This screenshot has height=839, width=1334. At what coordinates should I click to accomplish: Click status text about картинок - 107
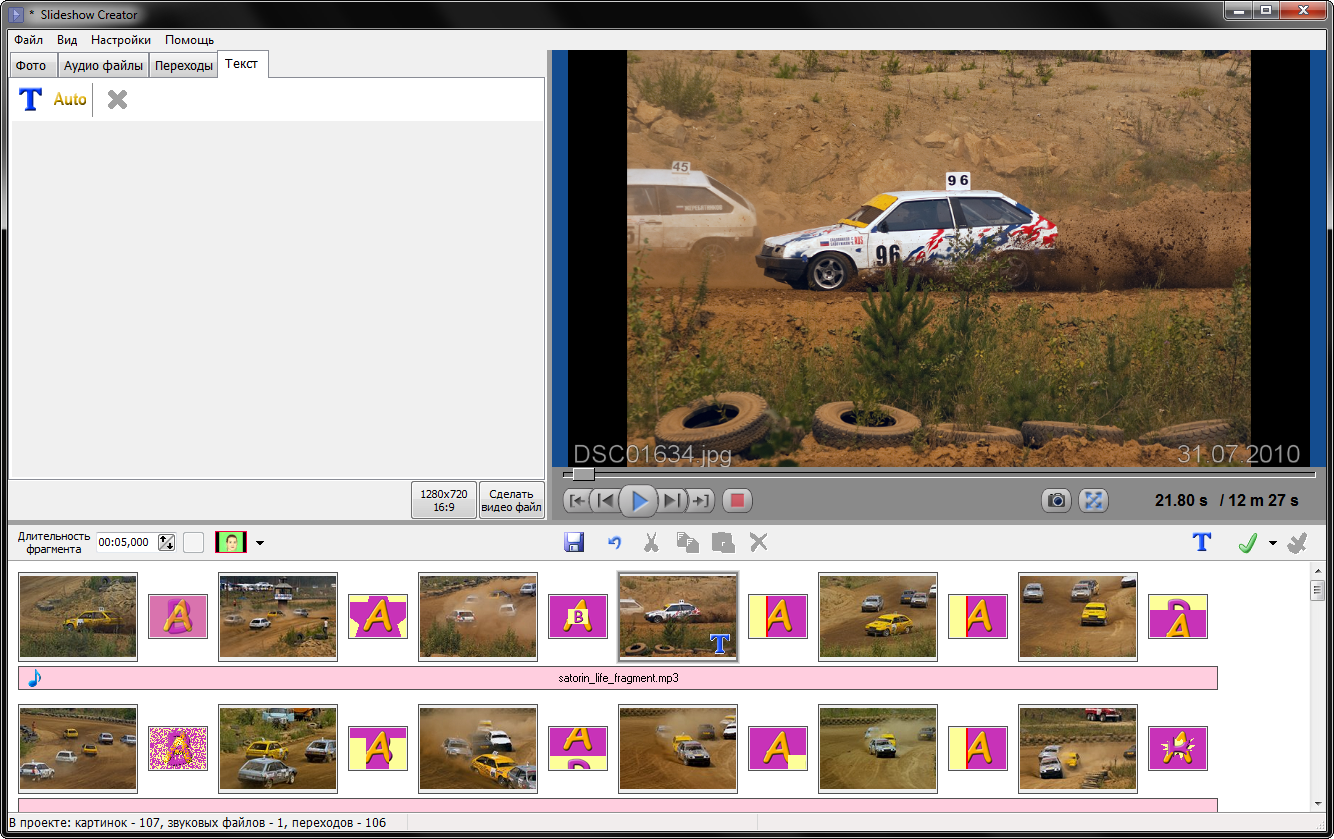tap(196, 823)
